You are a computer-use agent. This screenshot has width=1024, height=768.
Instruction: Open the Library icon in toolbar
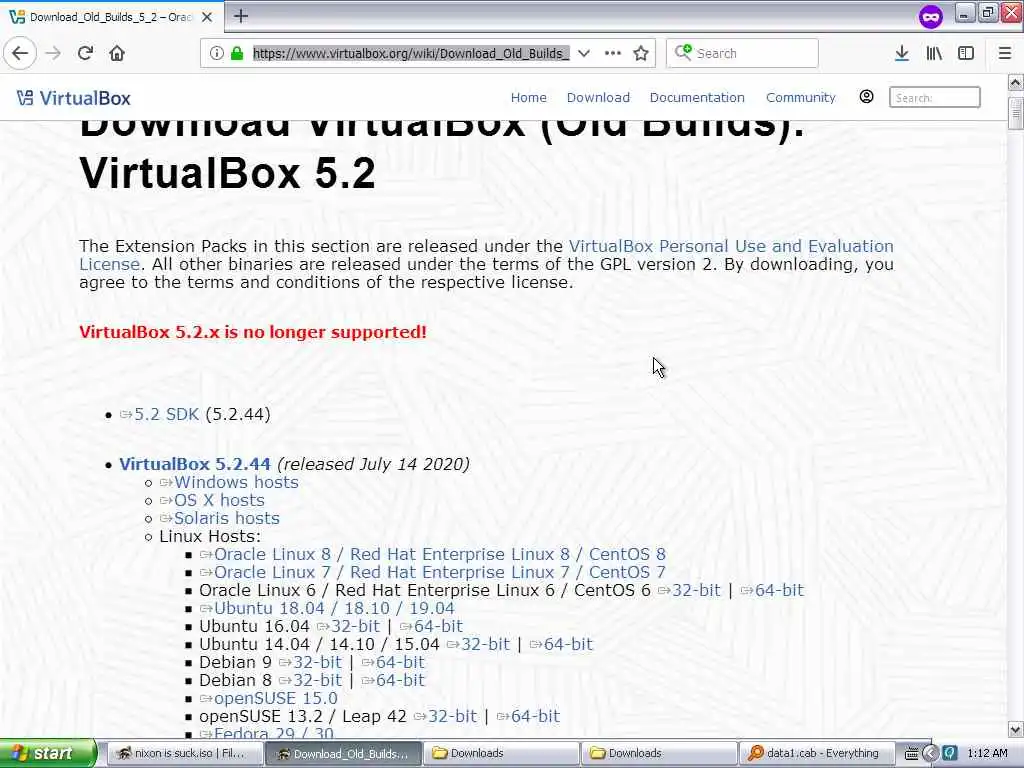[934, 54]
